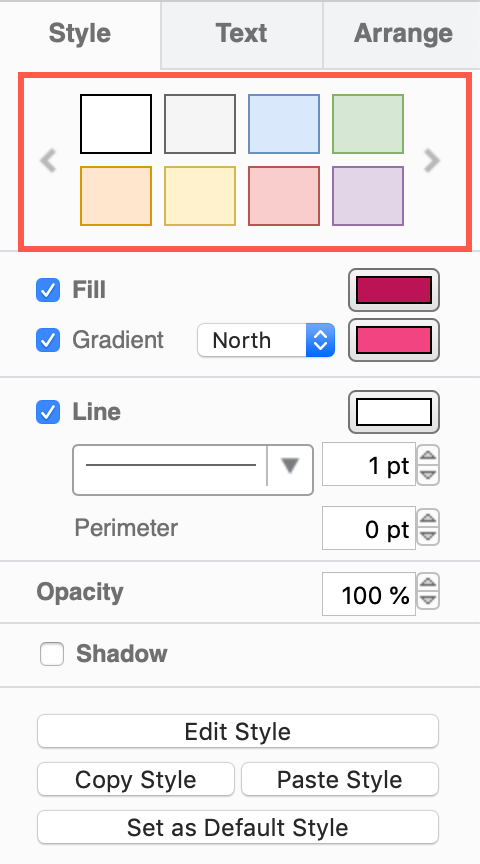Viewport: 480px width, 864px height.
Task: Apply the light blue style swatch
Action: [x=284, y=124]
